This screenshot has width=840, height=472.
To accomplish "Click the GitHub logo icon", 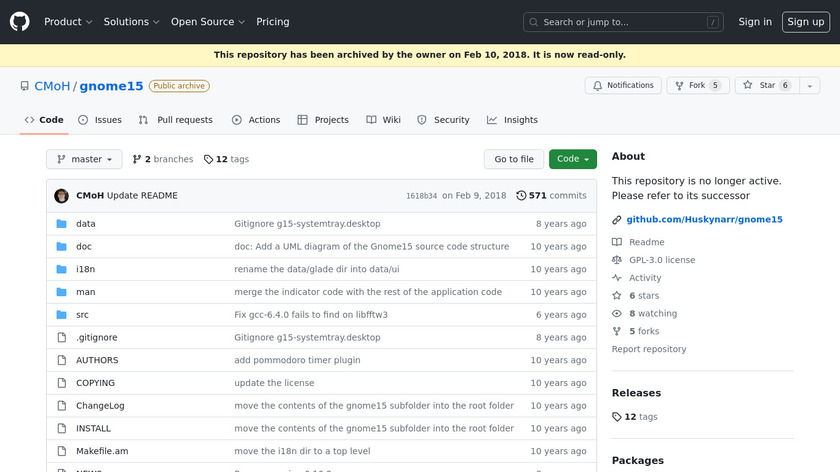I will [20, 21].
